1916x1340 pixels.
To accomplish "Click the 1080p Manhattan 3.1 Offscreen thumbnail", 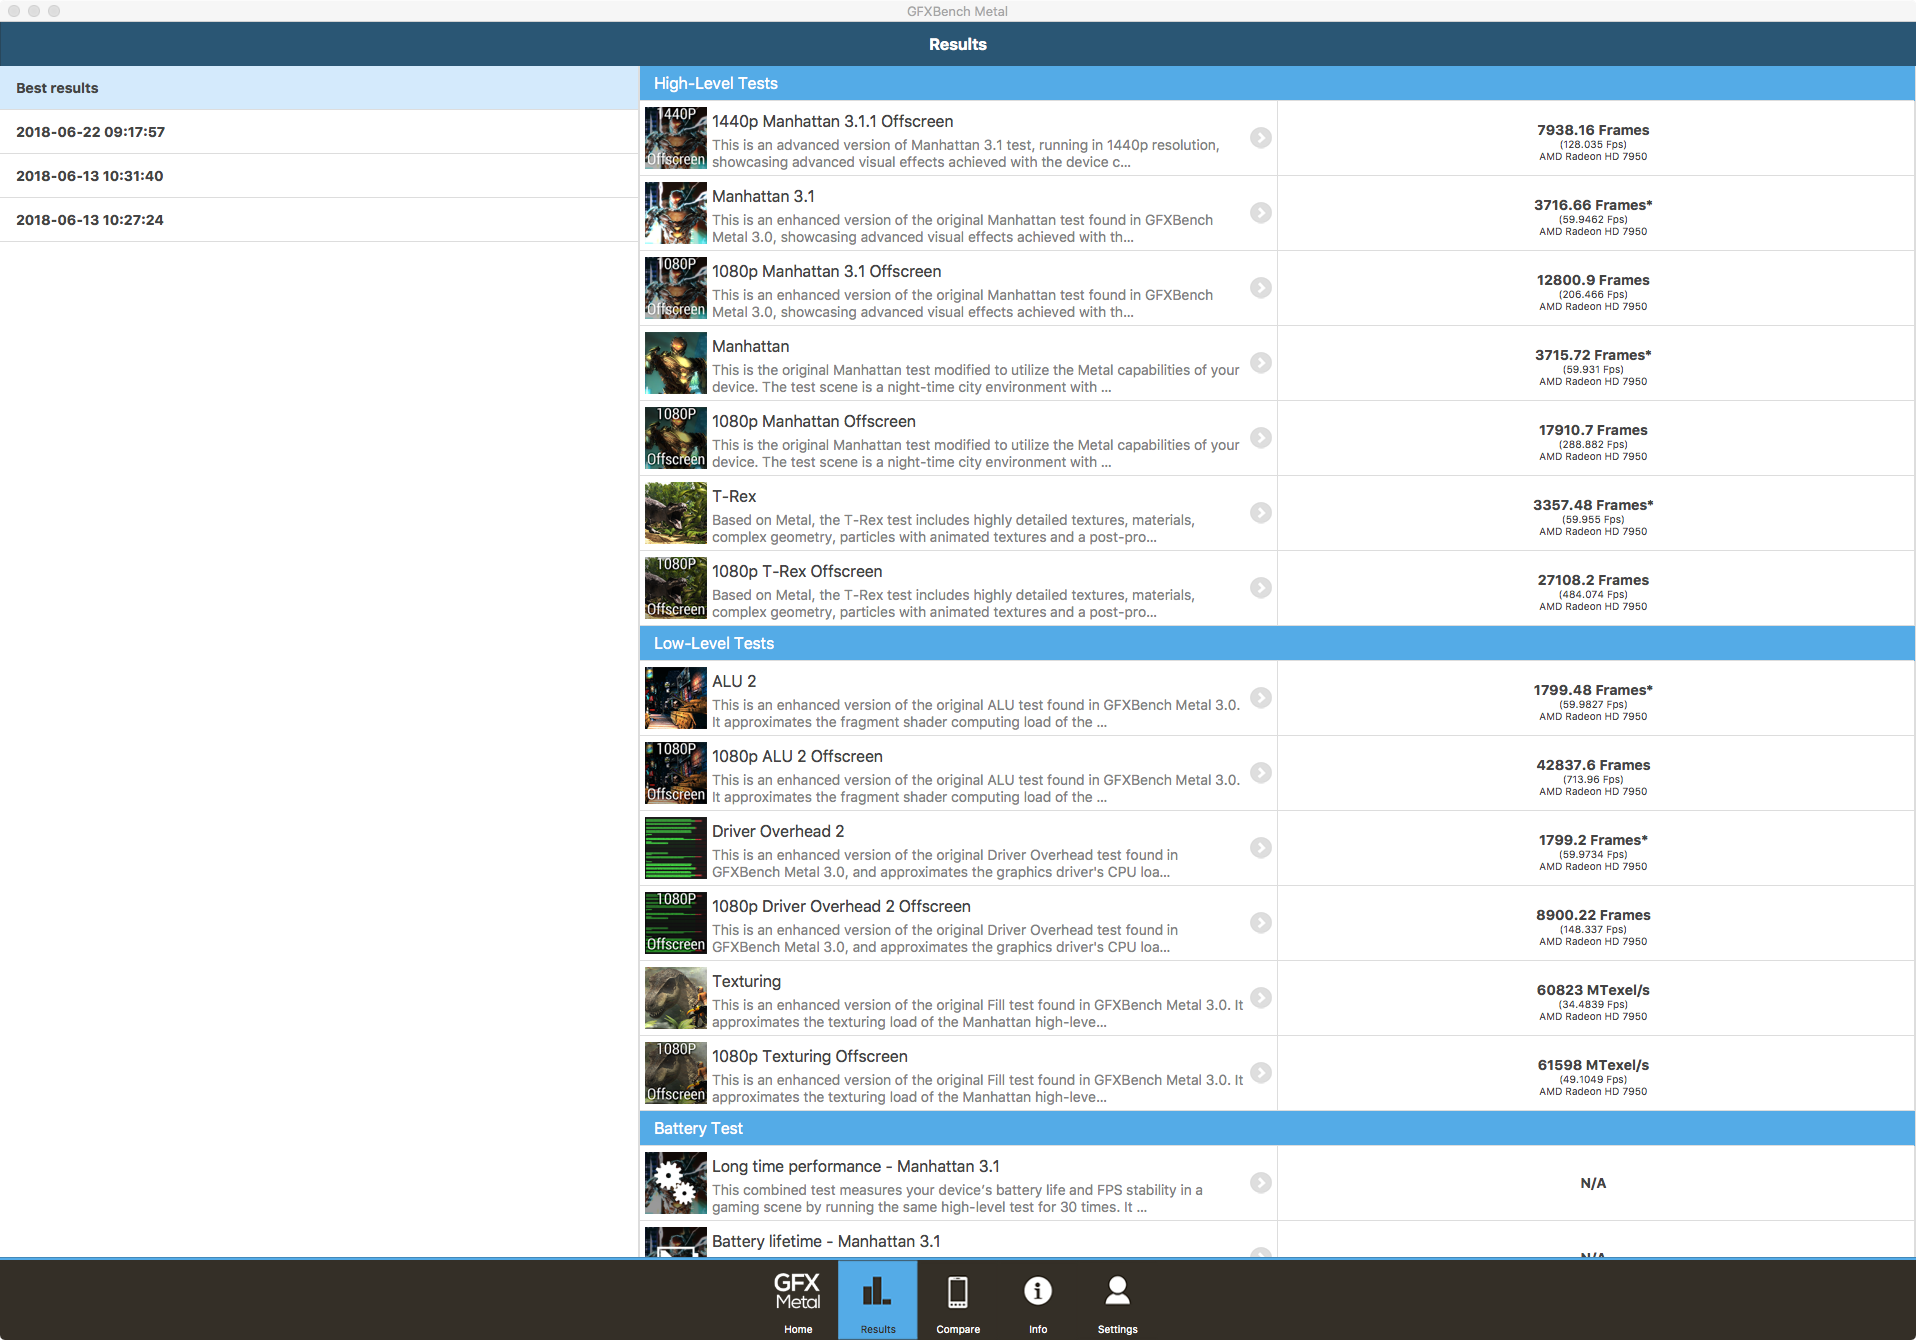I will tap(676, 288).
